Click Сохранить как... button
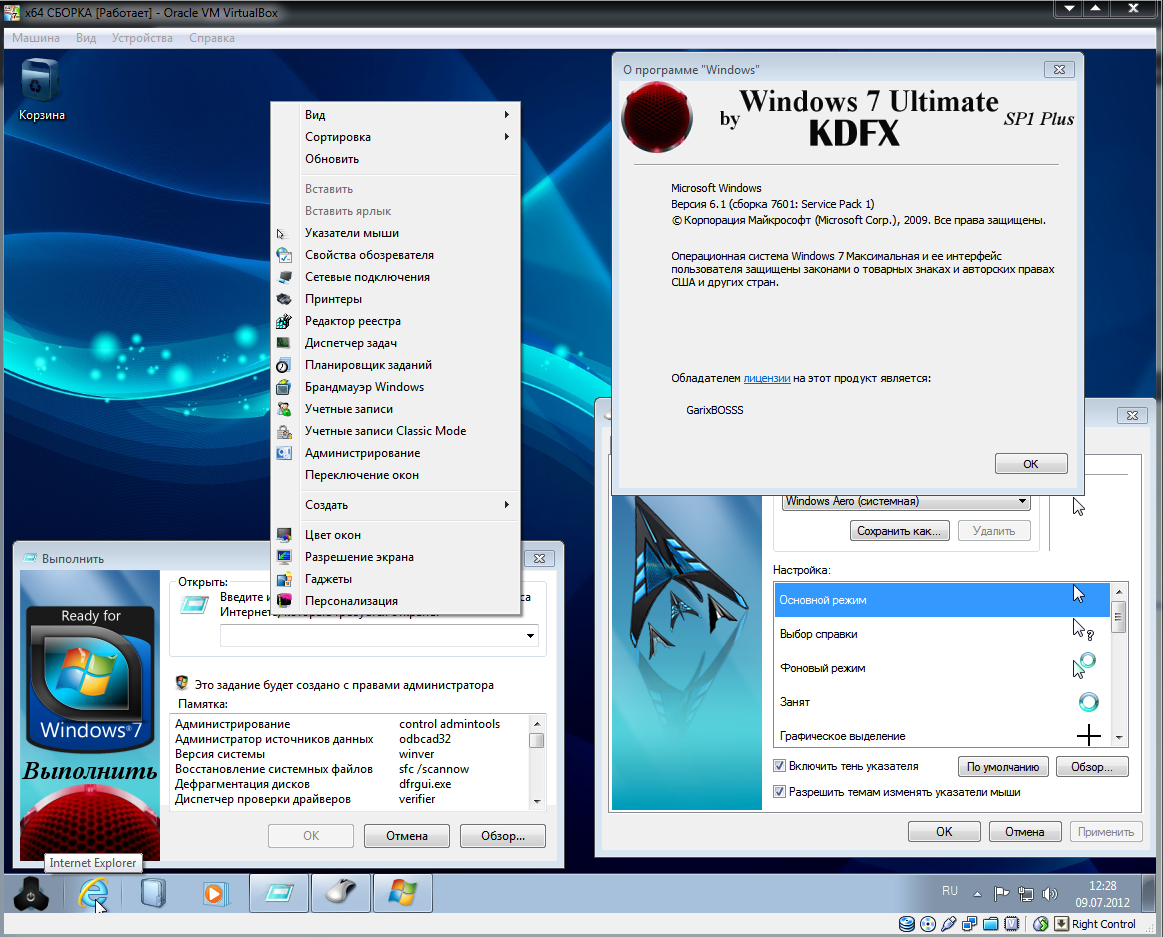The image size is (1163, 937). [x=899, y=530]
